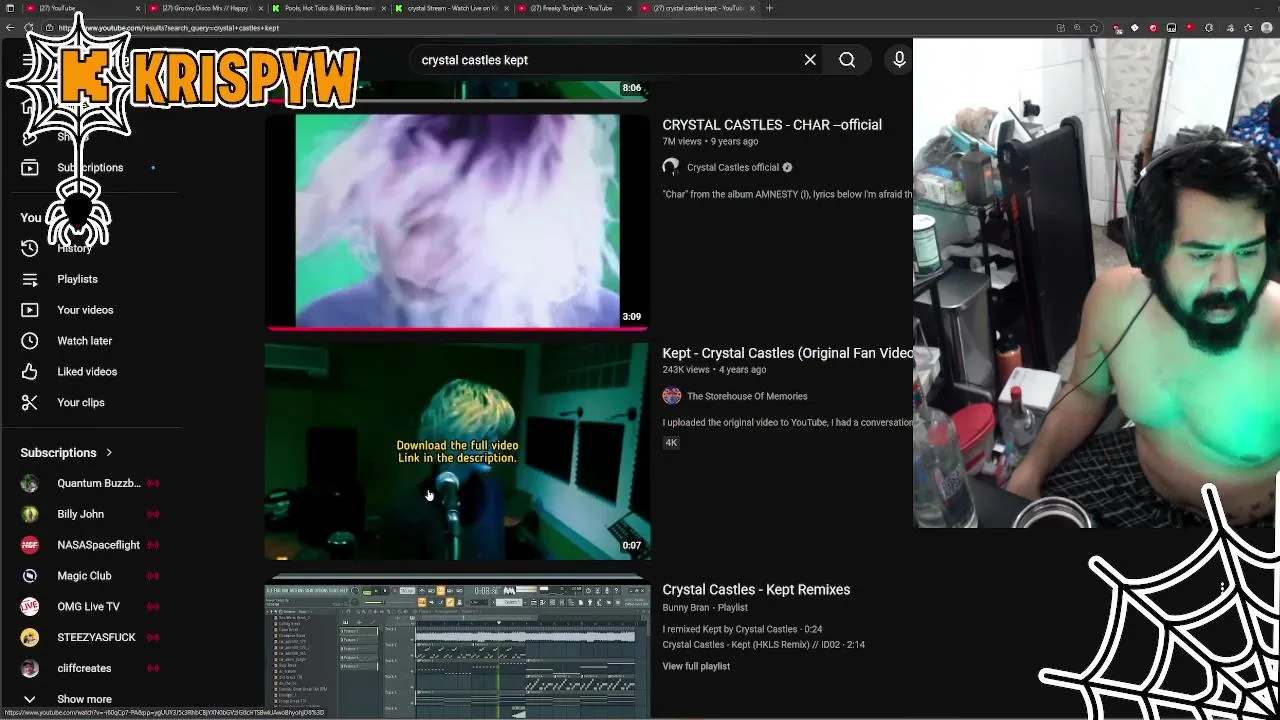1280x720 pixels.
Task: Open Subscriptions in the sidebar
Action: pos(90,168)
